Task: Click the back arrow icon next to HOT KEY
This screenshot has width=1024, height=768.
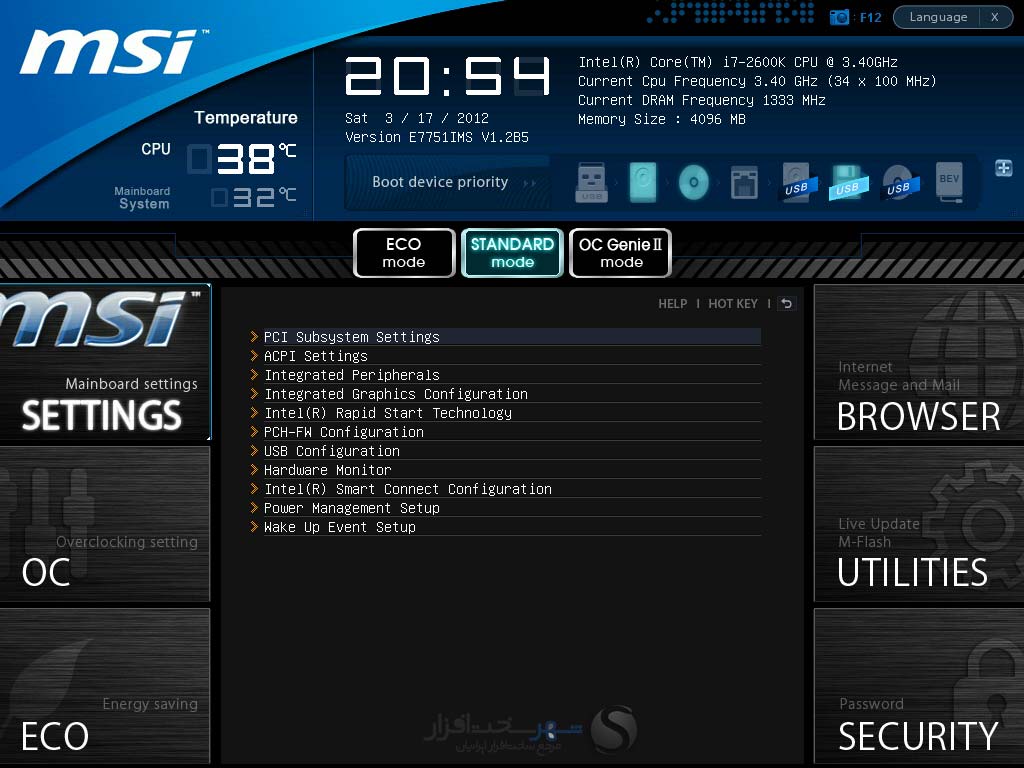Action: [786, 304]
